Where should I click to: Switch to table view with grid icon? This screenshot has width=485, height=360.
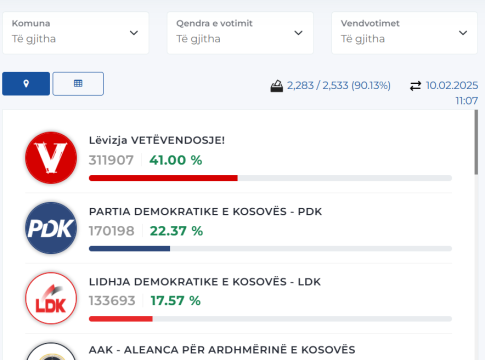(78, 84)
